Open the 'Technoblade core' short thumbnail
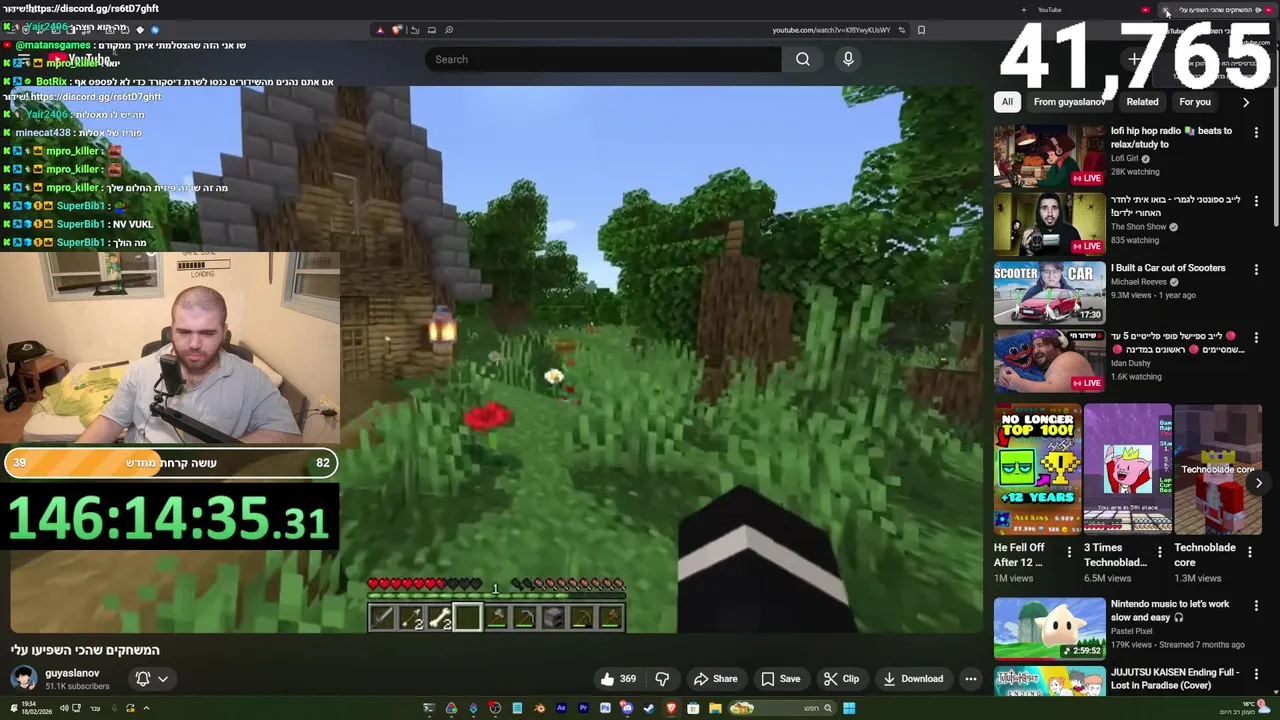Viewport: 1280px width, 720px height. pyautogui.click(x=1217, y=469)
